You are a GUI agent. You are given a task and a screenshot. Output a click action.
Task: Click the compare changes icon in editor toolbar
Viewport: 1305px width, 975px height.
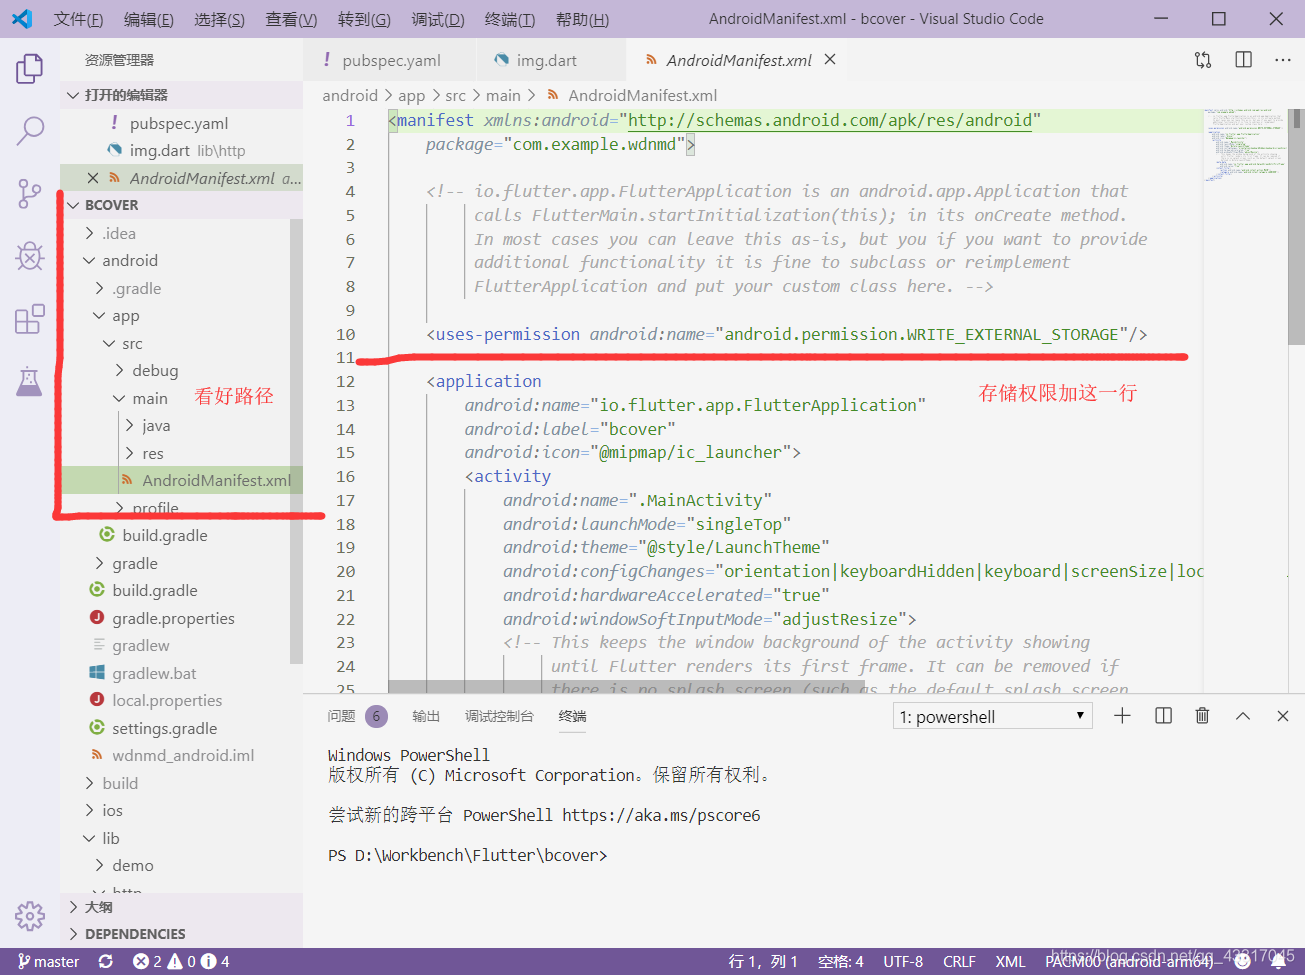(x=1203, y=60)
